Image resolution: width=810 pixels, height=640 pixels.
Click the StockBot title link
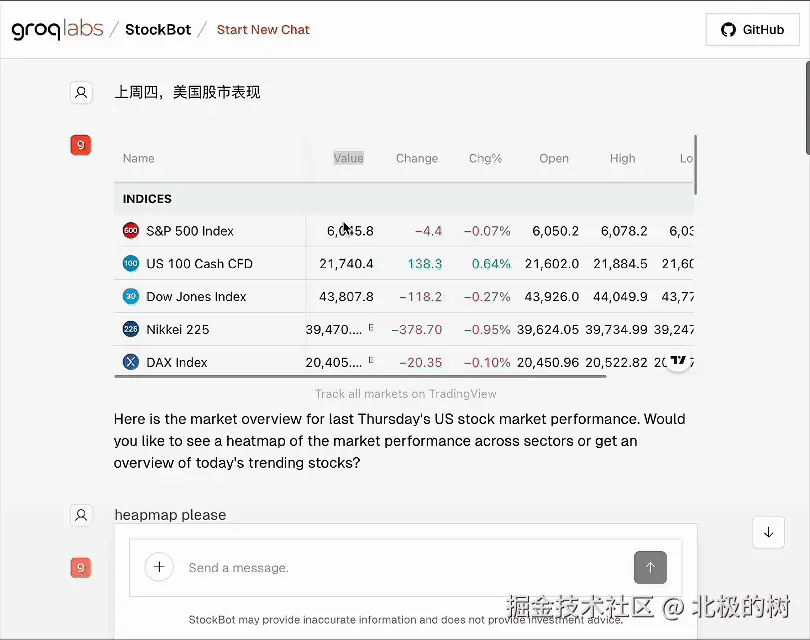coord(158,29)
